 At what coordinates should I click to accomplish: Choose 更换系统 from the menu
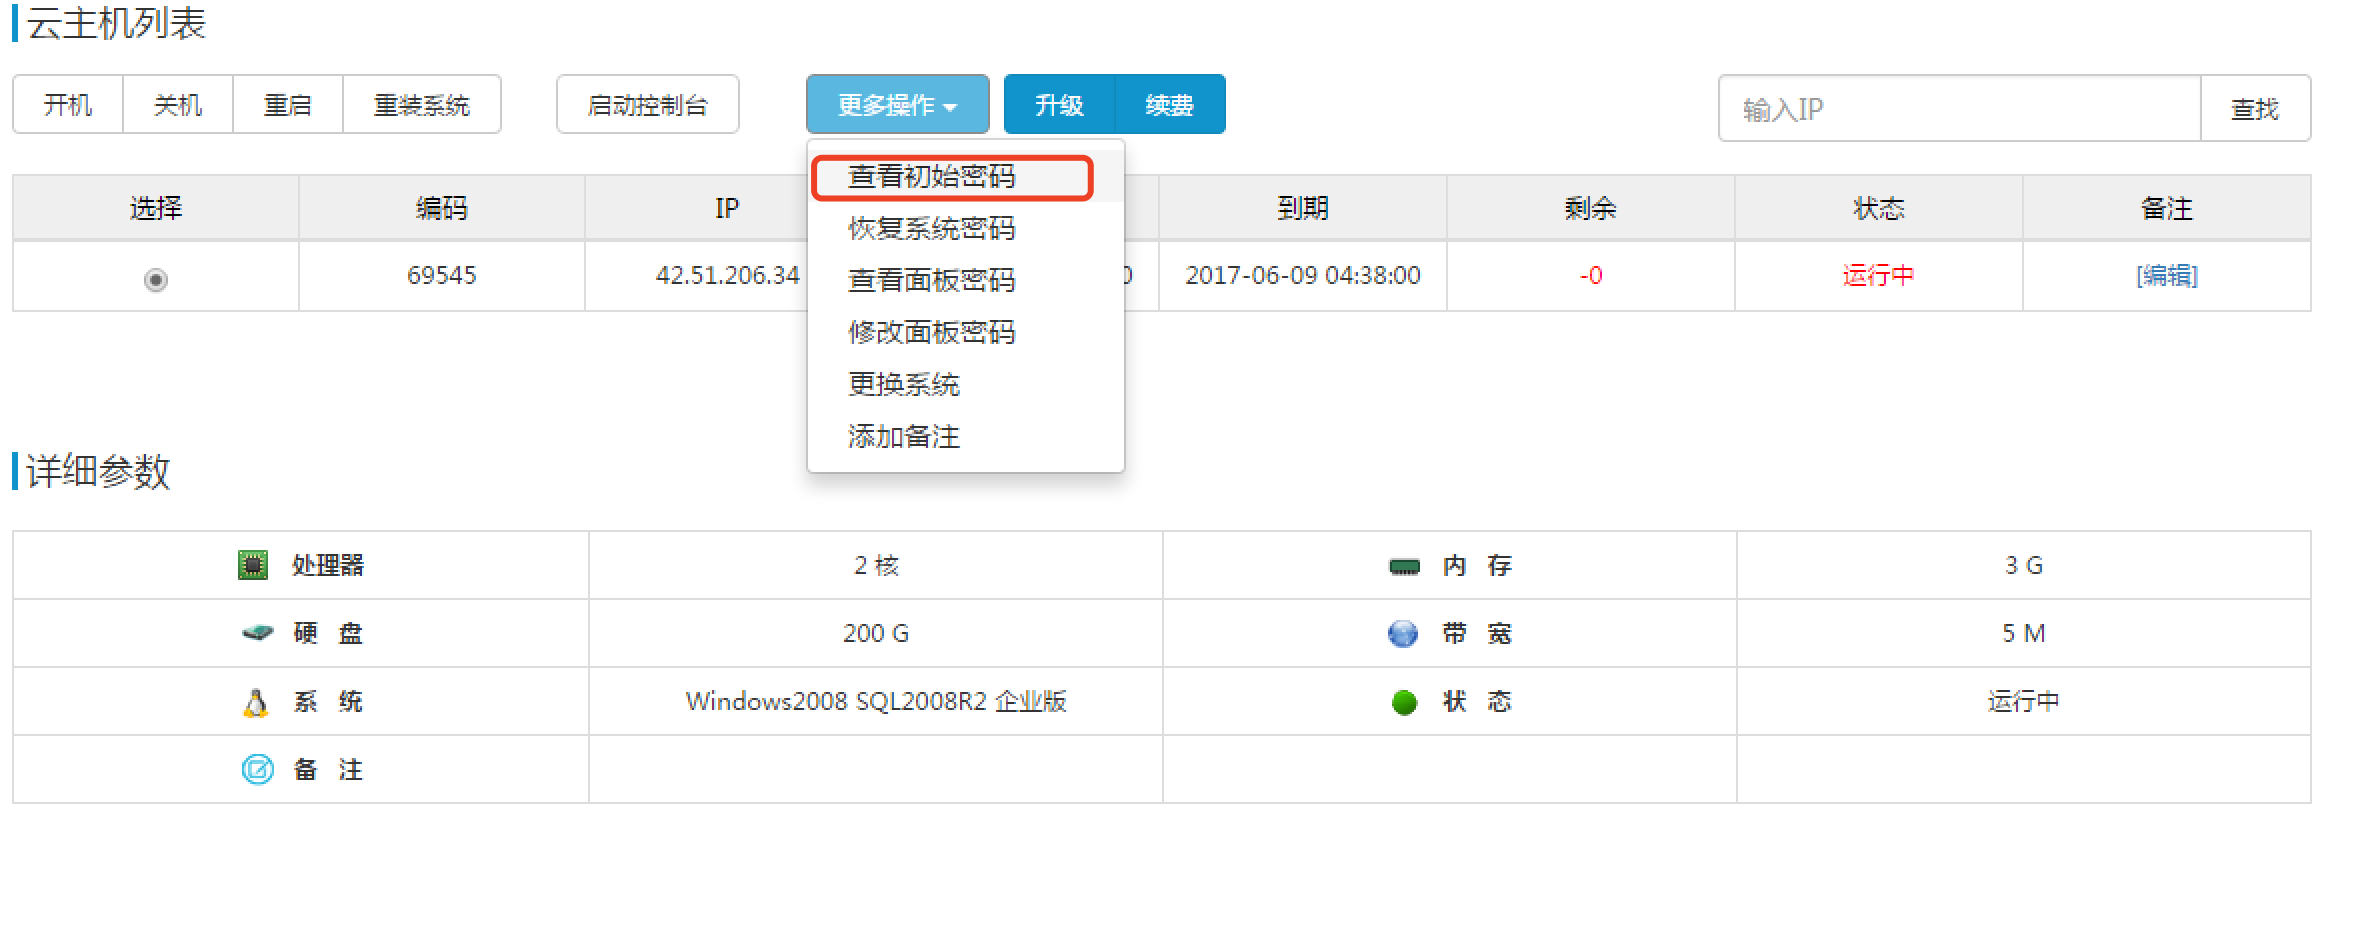pos(966,385)
